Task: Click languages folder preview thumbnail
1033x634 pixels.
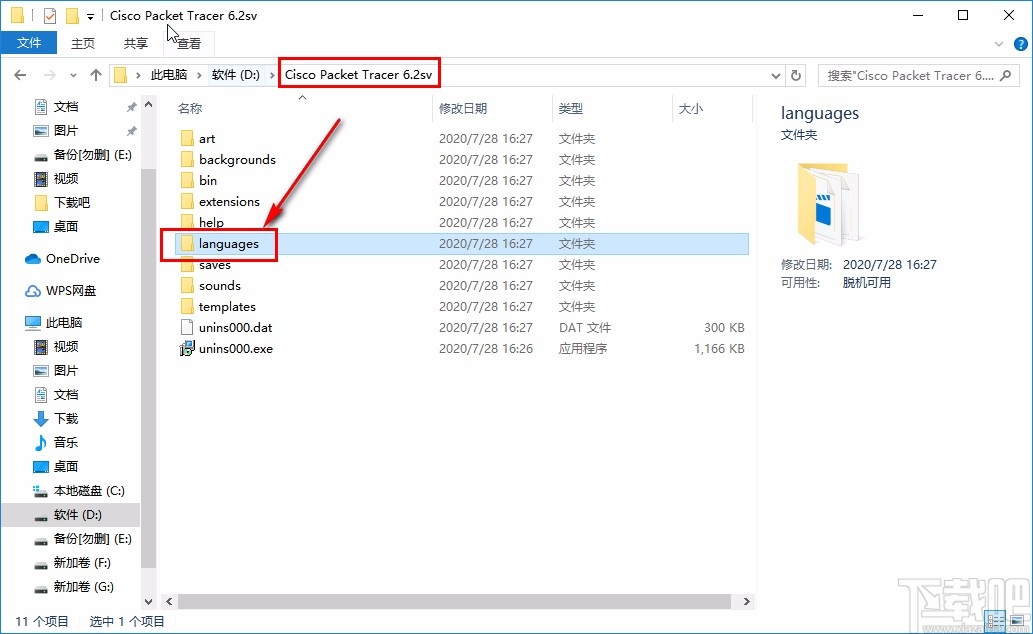Action: (828, 204)
